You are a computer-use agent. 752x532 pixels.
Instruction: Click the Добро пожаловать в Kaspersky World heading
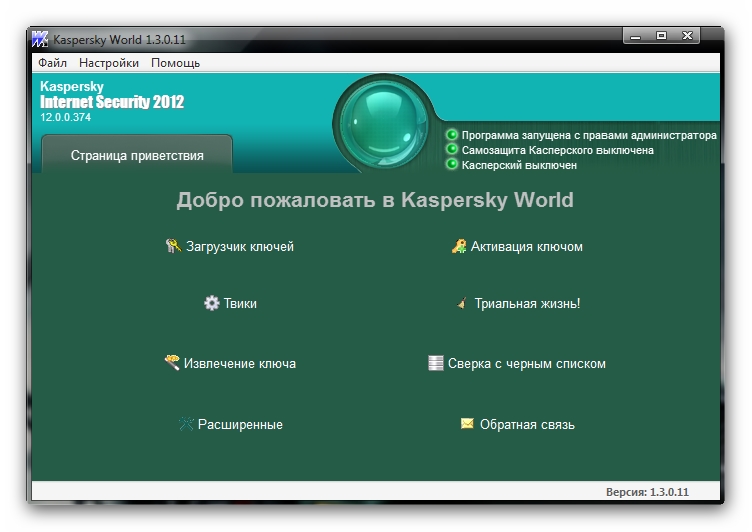pyautogui.click(x=375, y=200)
